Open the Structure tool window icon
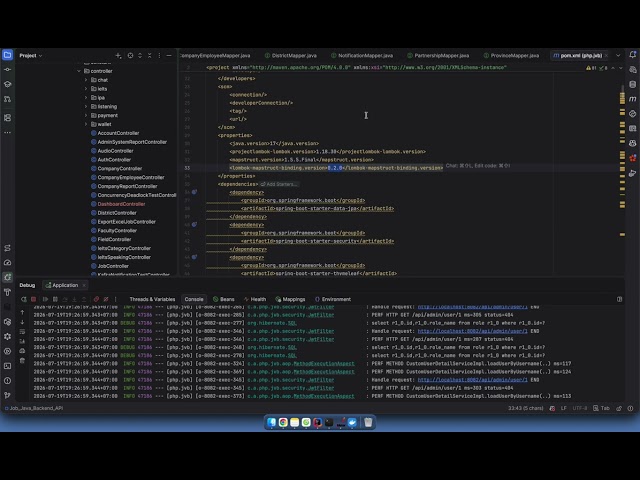This screenshot has height=480, width=640. pyautogui.click(x=7, y=118)
